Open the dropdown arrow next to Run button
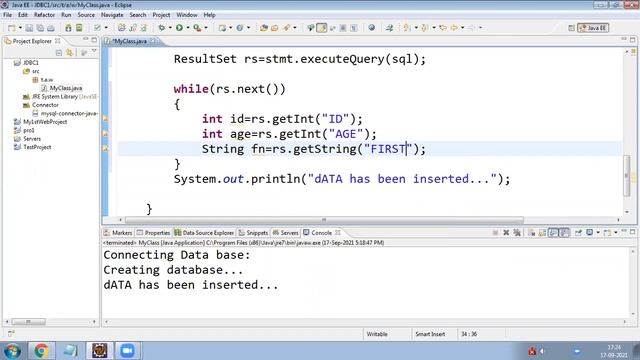 tap(188, 28)
